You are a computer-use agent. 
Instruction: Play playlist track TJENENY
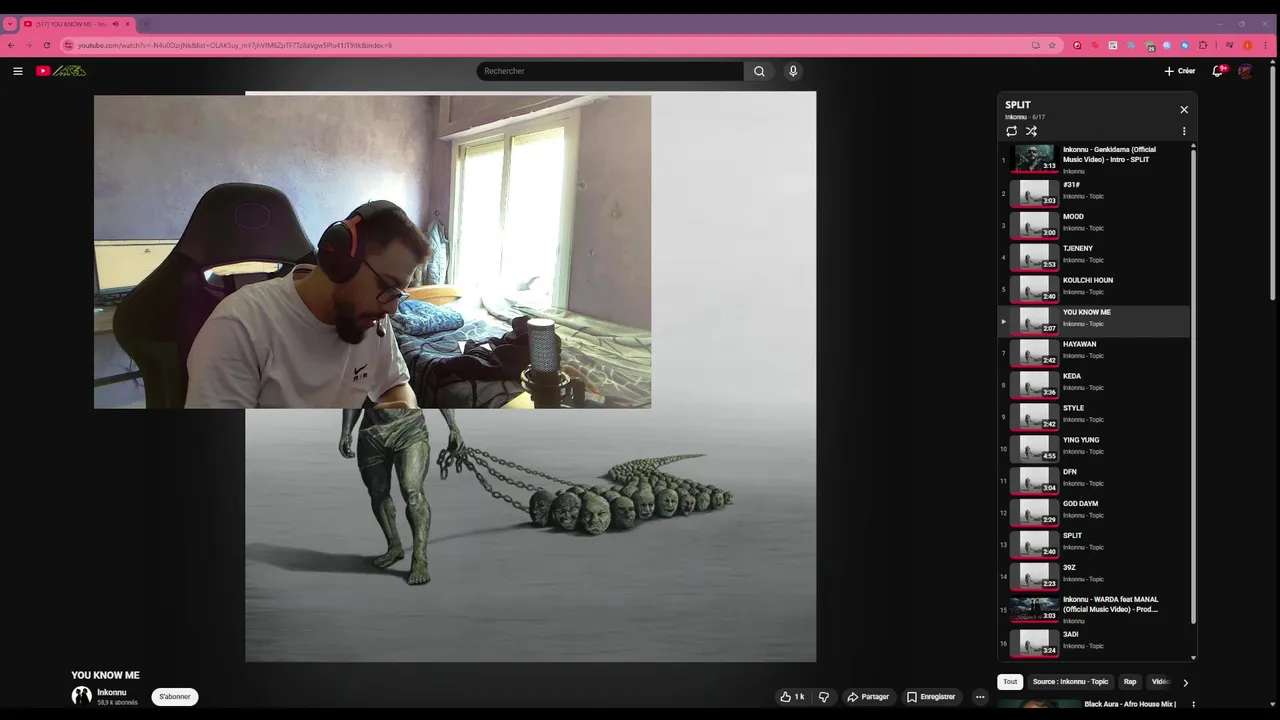click(1094, 256)
